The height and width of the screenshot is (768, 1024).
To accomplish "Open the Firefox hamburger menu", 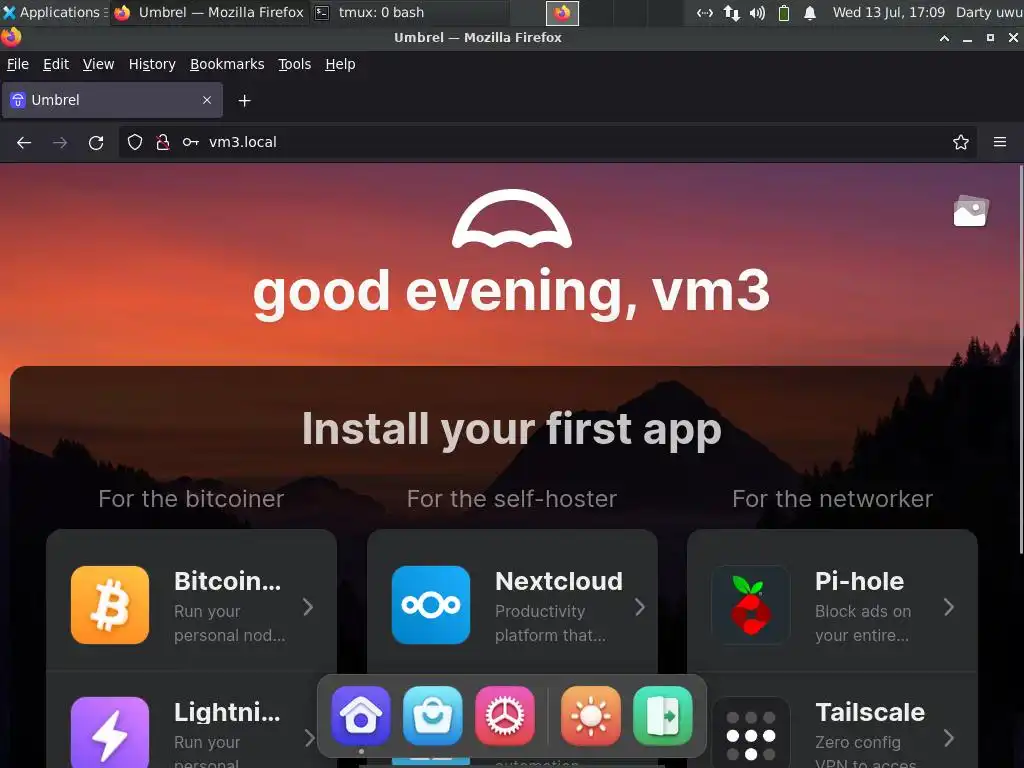I will [1000, 142].
